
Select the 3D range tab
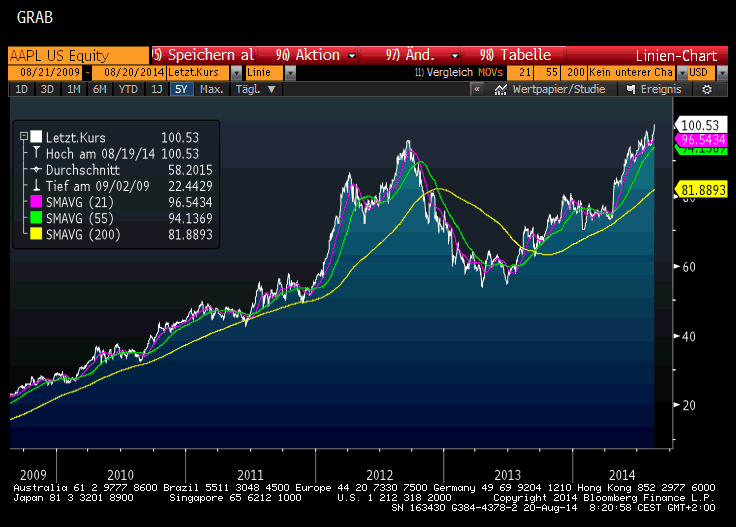(x=47, y=89)
